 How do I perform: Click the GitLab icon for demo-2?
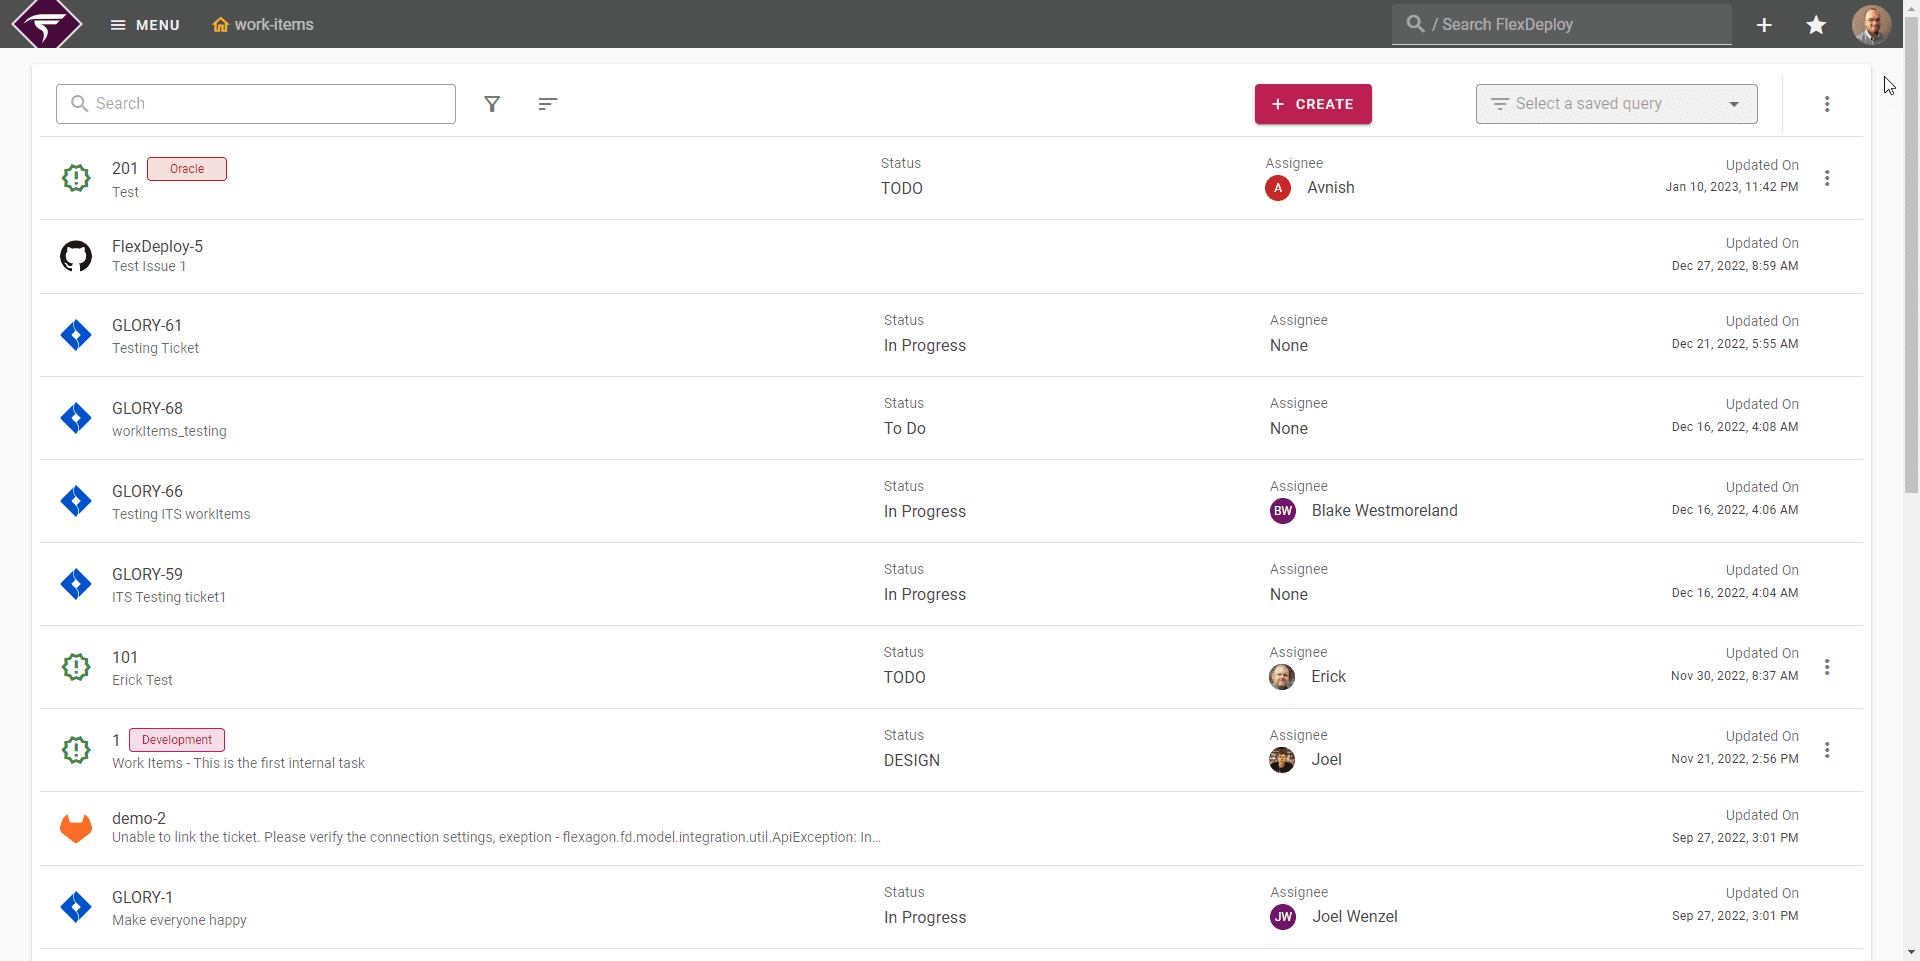[76, 828]
